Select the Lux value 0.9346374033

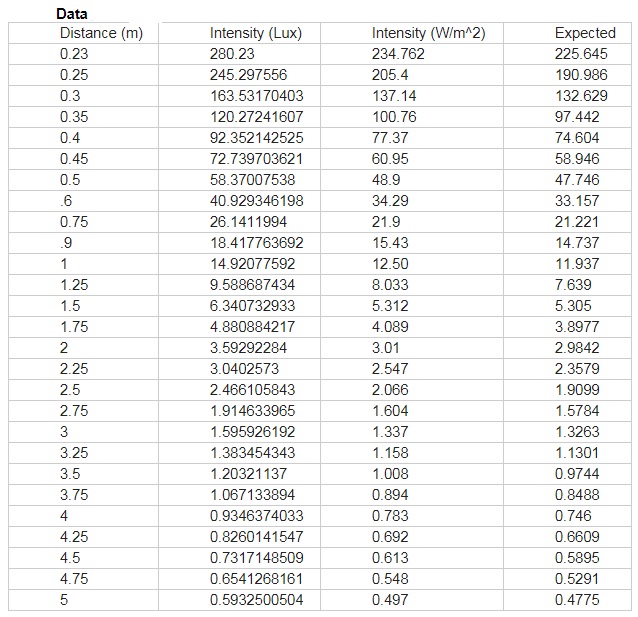pos(256,516)
